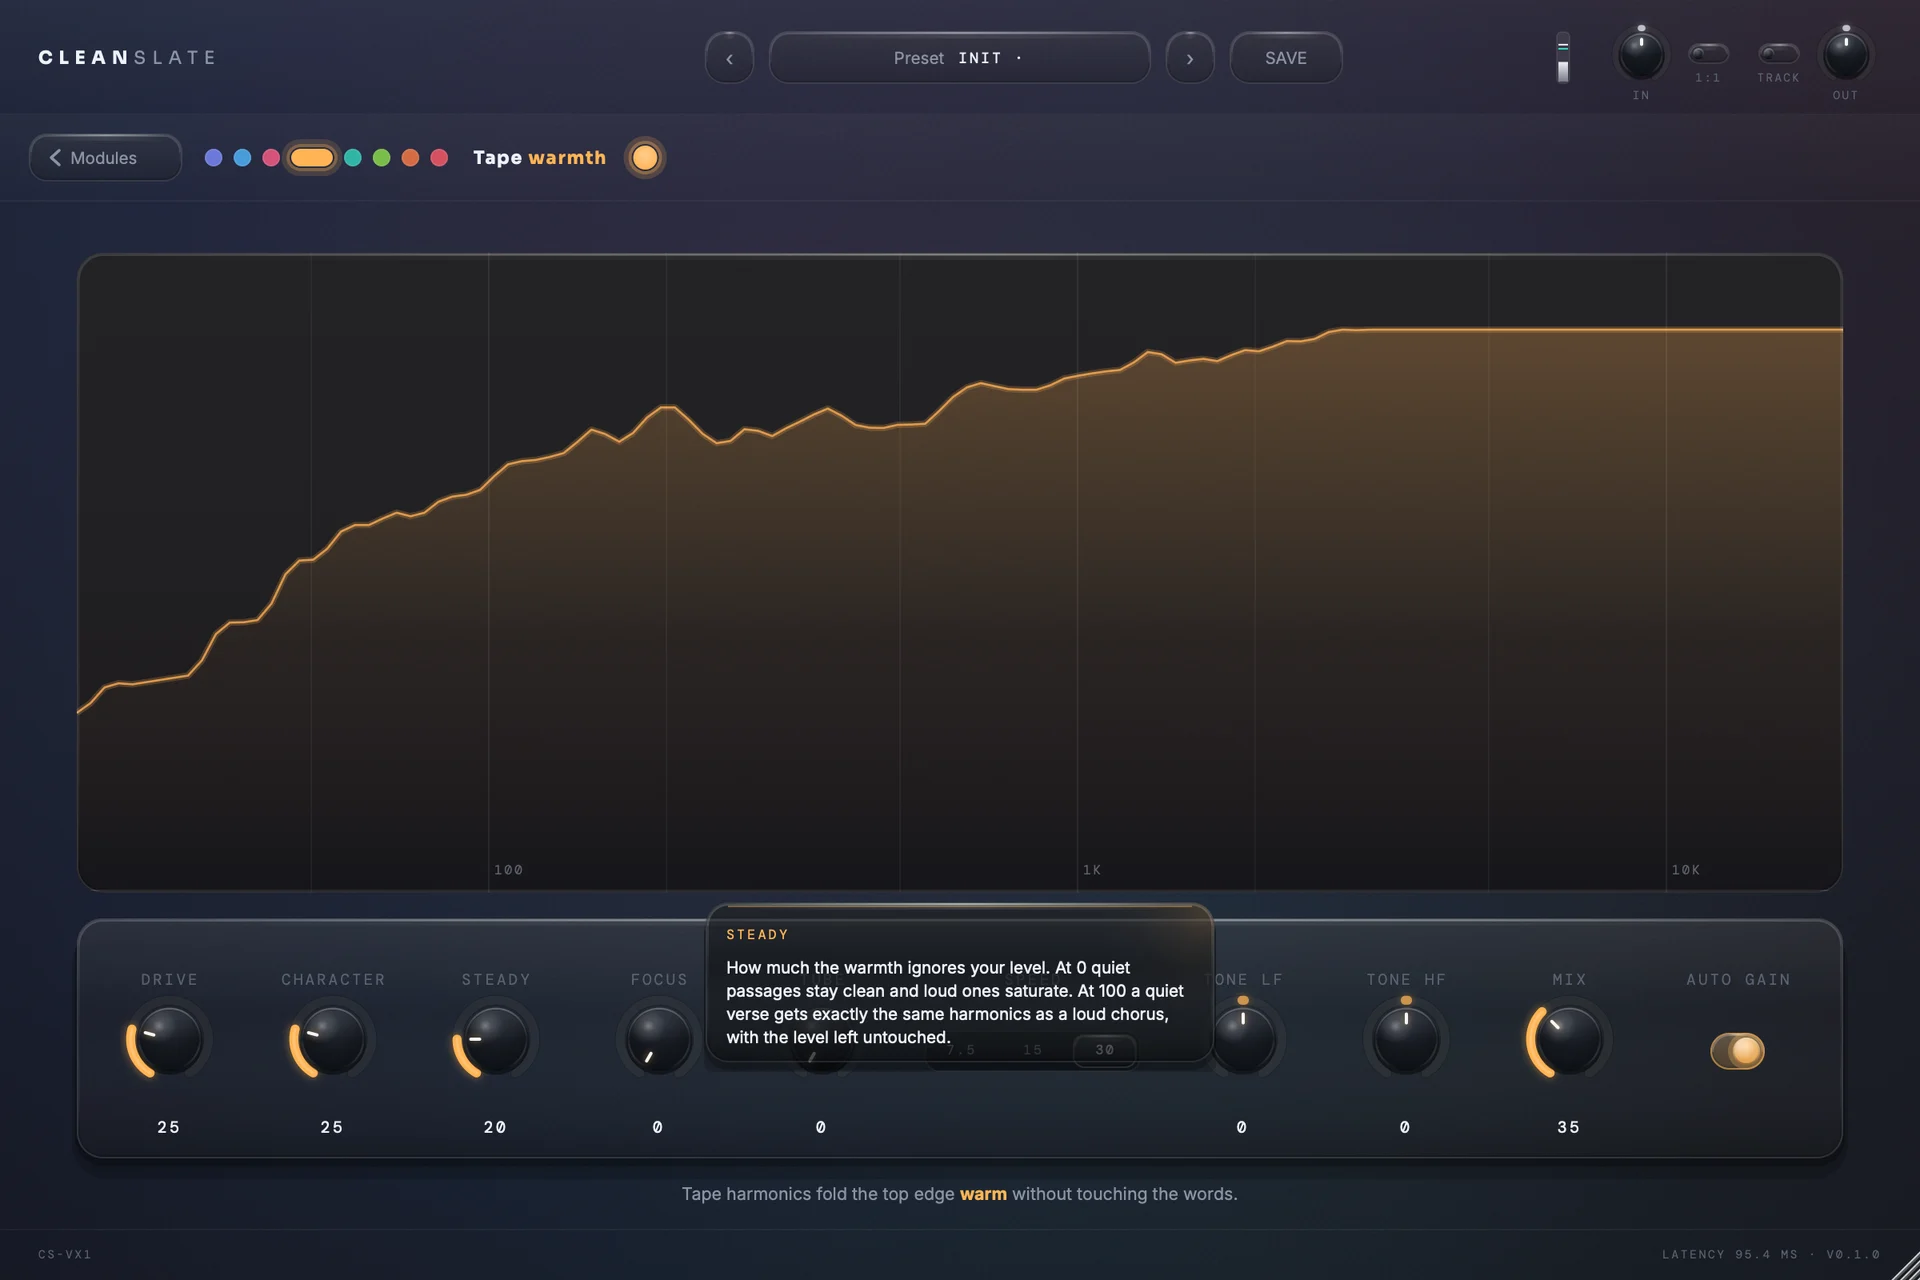This screenshot has width=1920, height=1280.
Task: Click the spectrum curve display
Action: (960, 572)
